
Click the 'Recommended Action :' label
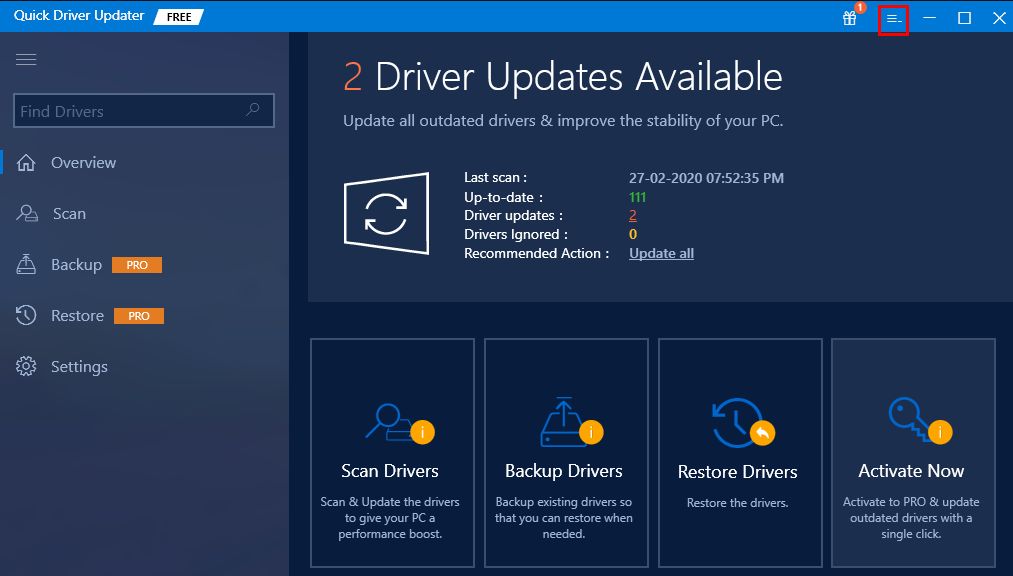click(536, 253)
